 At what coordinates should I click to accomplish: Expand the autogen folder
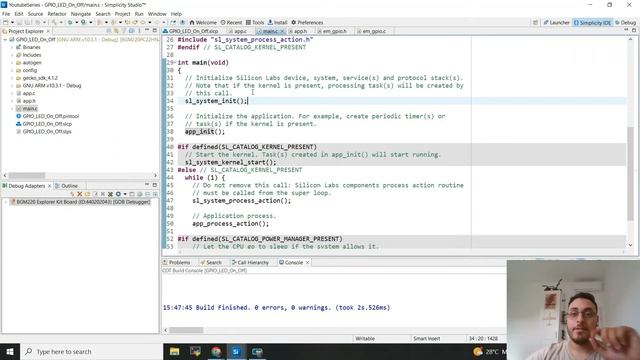click(x=12, y=63)
